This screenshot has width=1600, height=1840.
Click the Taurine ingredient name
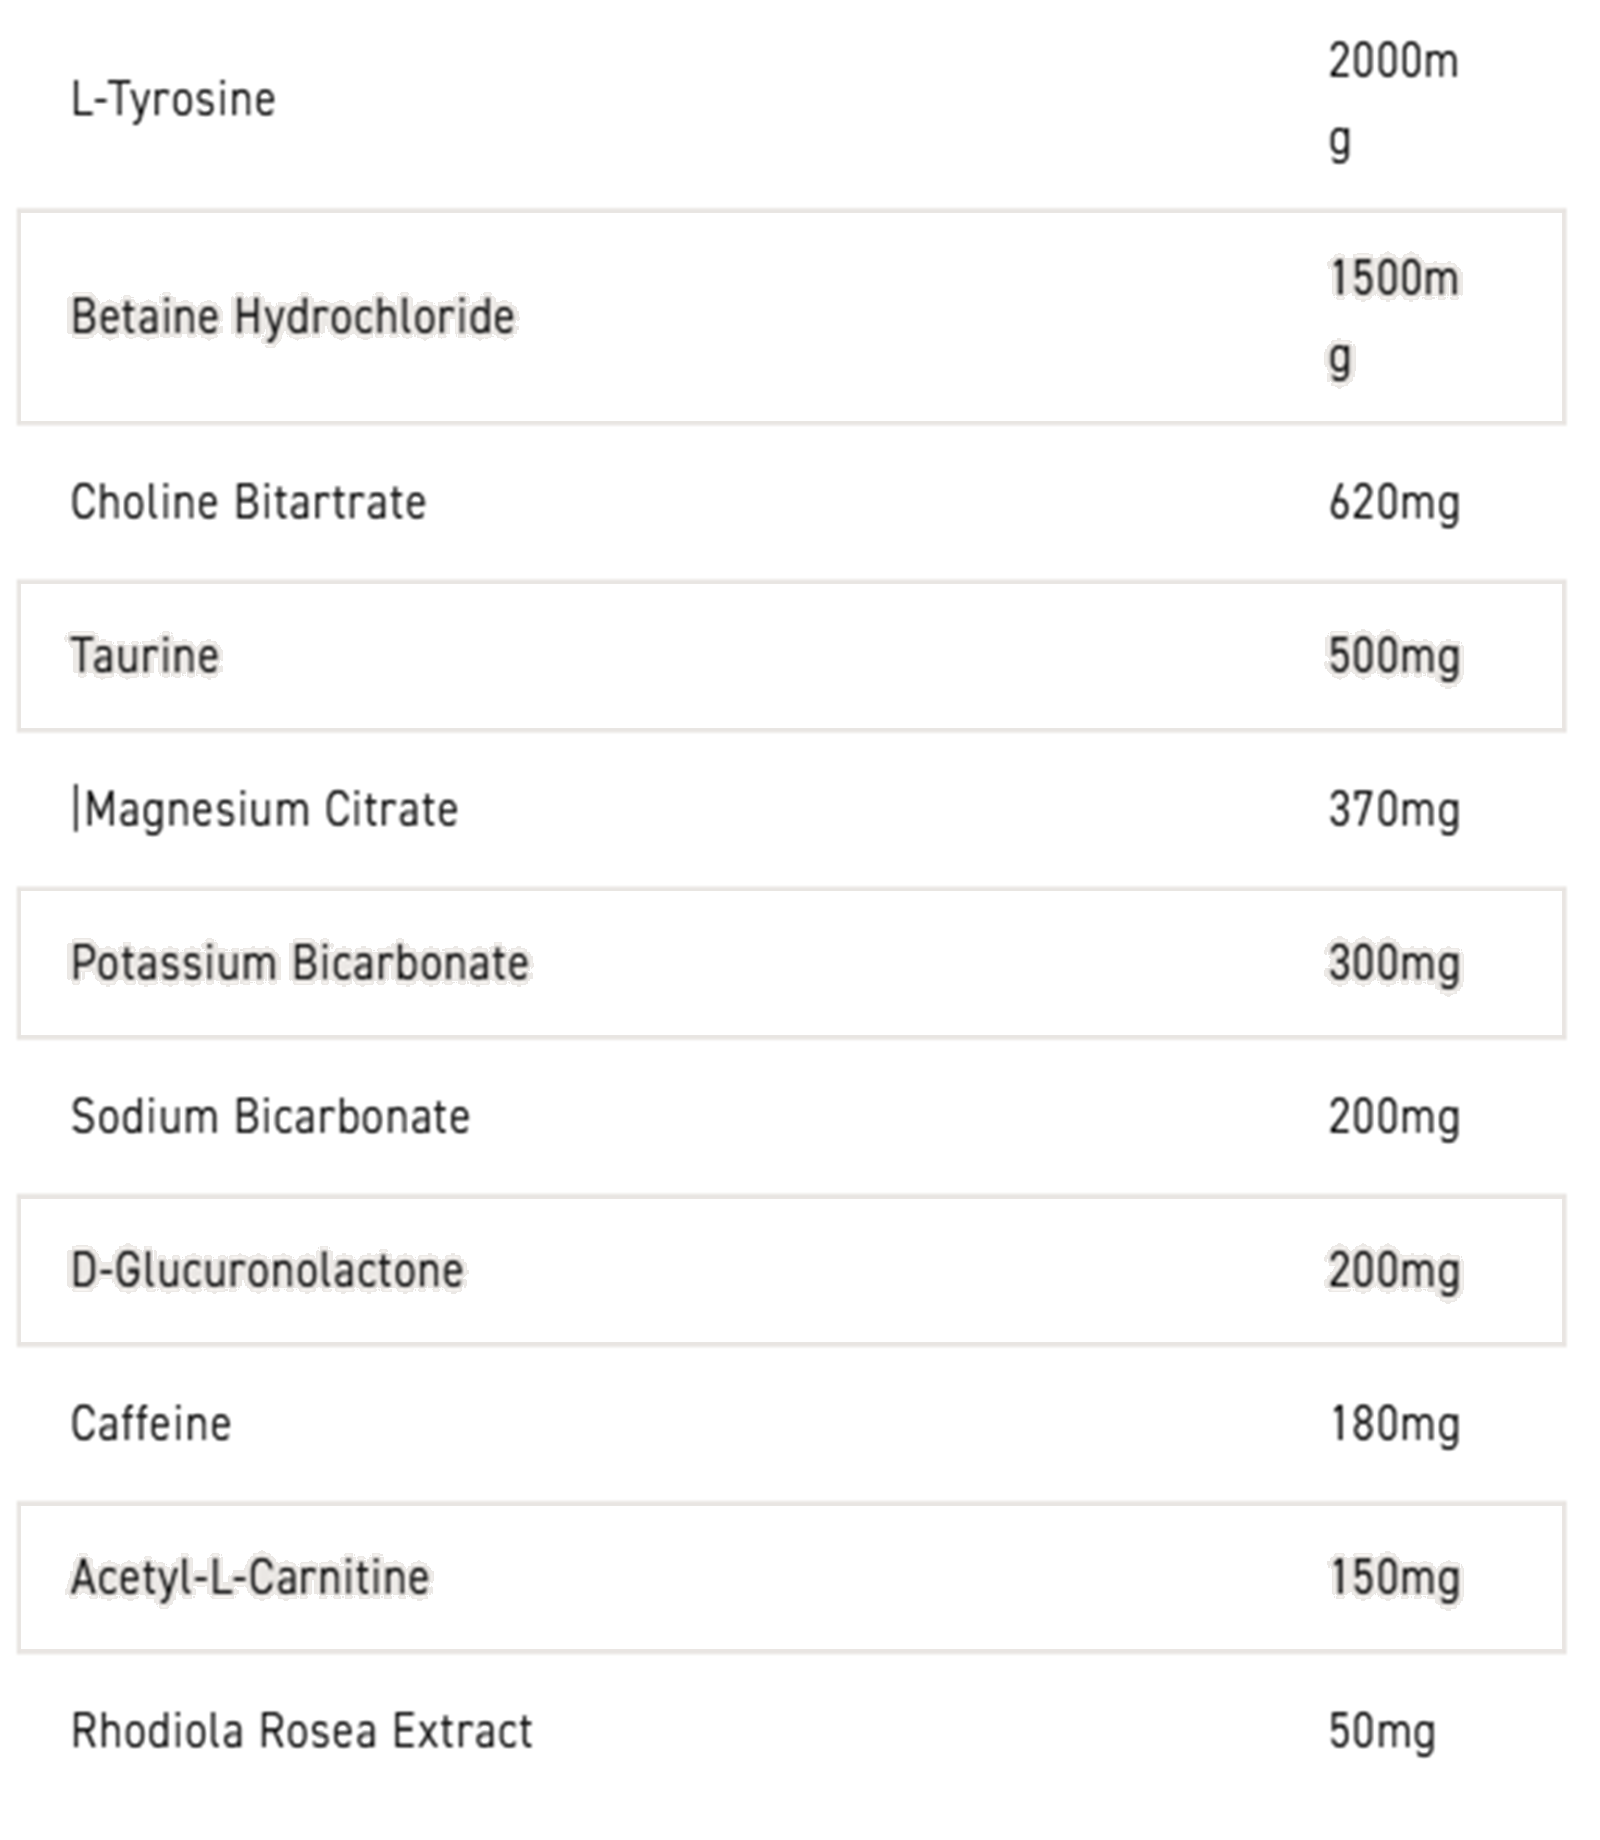pyautogui.click(x=145, y=656)
